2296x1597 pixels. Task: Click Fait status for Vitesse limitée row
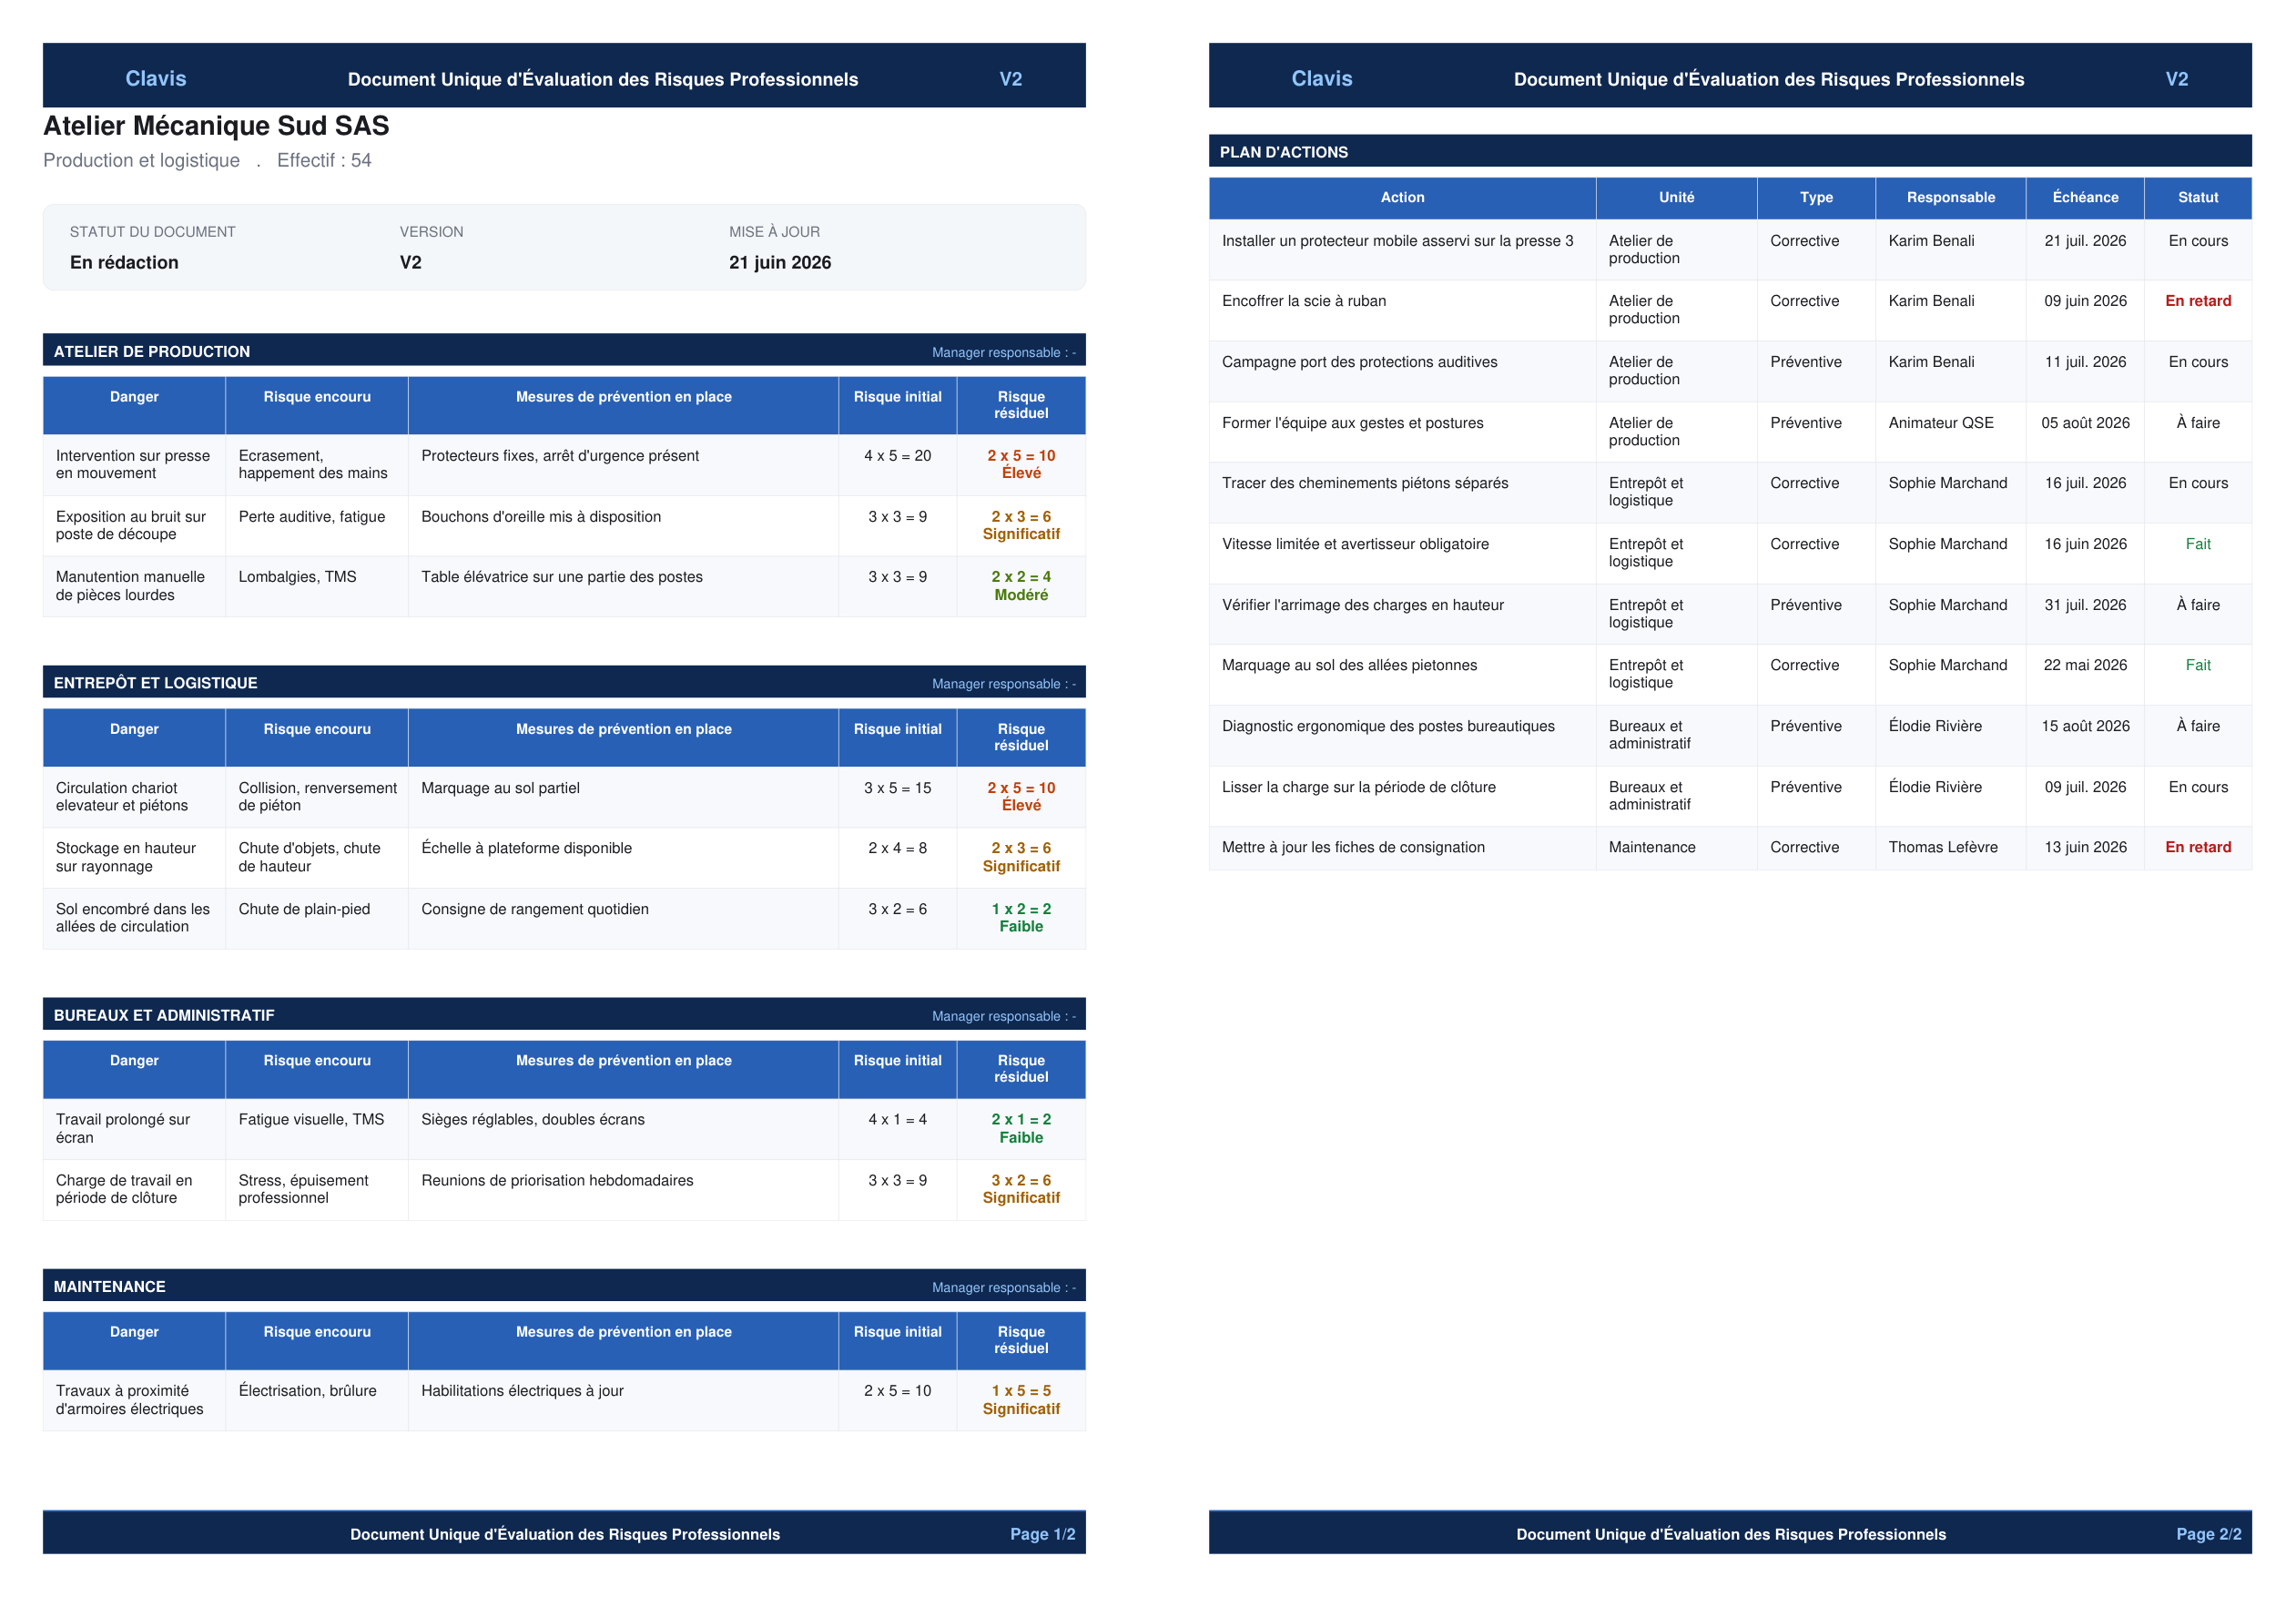coord(2198,544)
